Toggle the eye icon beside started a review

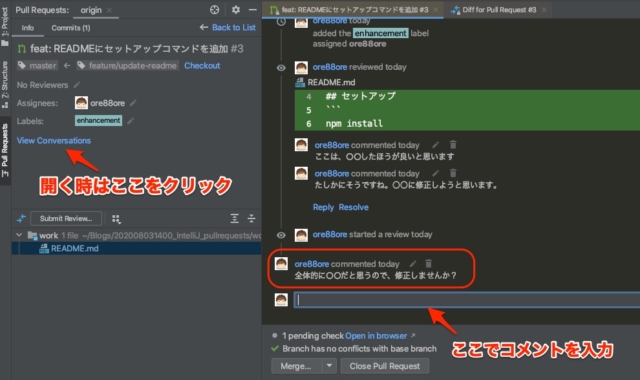point(281,235)
